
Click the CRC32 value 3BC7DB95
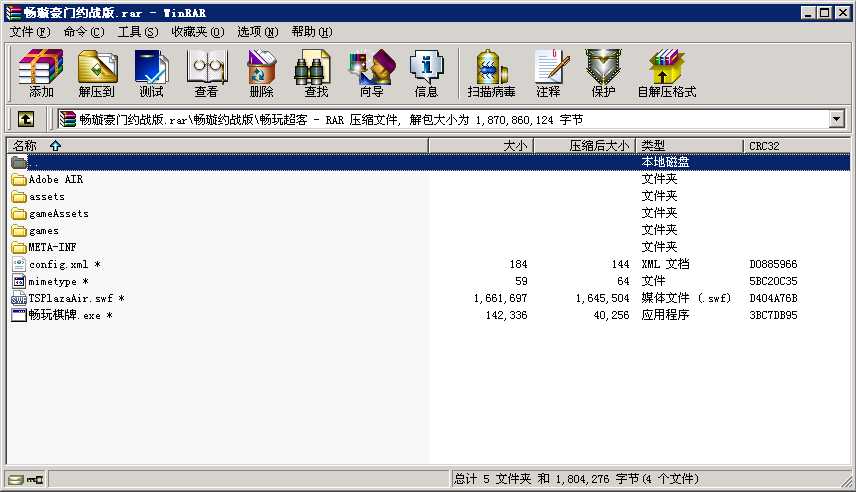(x=773, y=315)
